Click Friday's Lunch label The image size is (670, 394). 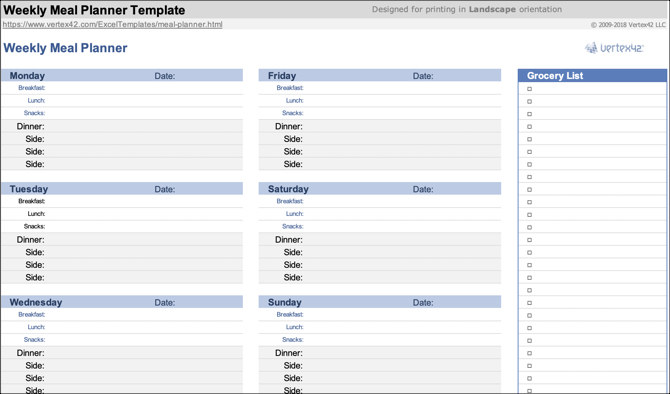click(x=294, y=100)
